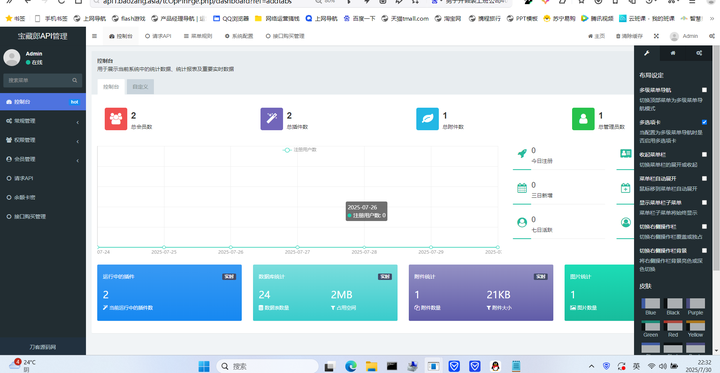Click the blue leaf attachments icon
Viewport: 720px width, 373px height.
(x=428, y=119)
